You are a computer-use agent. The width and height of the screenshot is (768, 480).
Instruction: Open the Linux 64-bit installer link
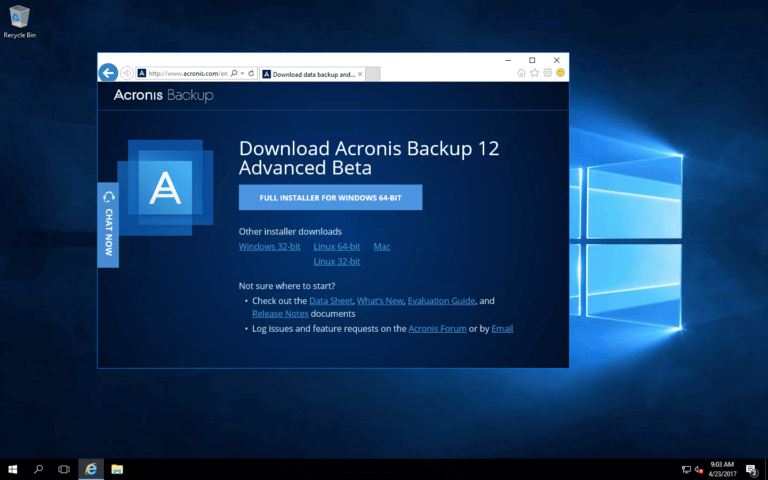pyautogui.click(x=337, y=246)
